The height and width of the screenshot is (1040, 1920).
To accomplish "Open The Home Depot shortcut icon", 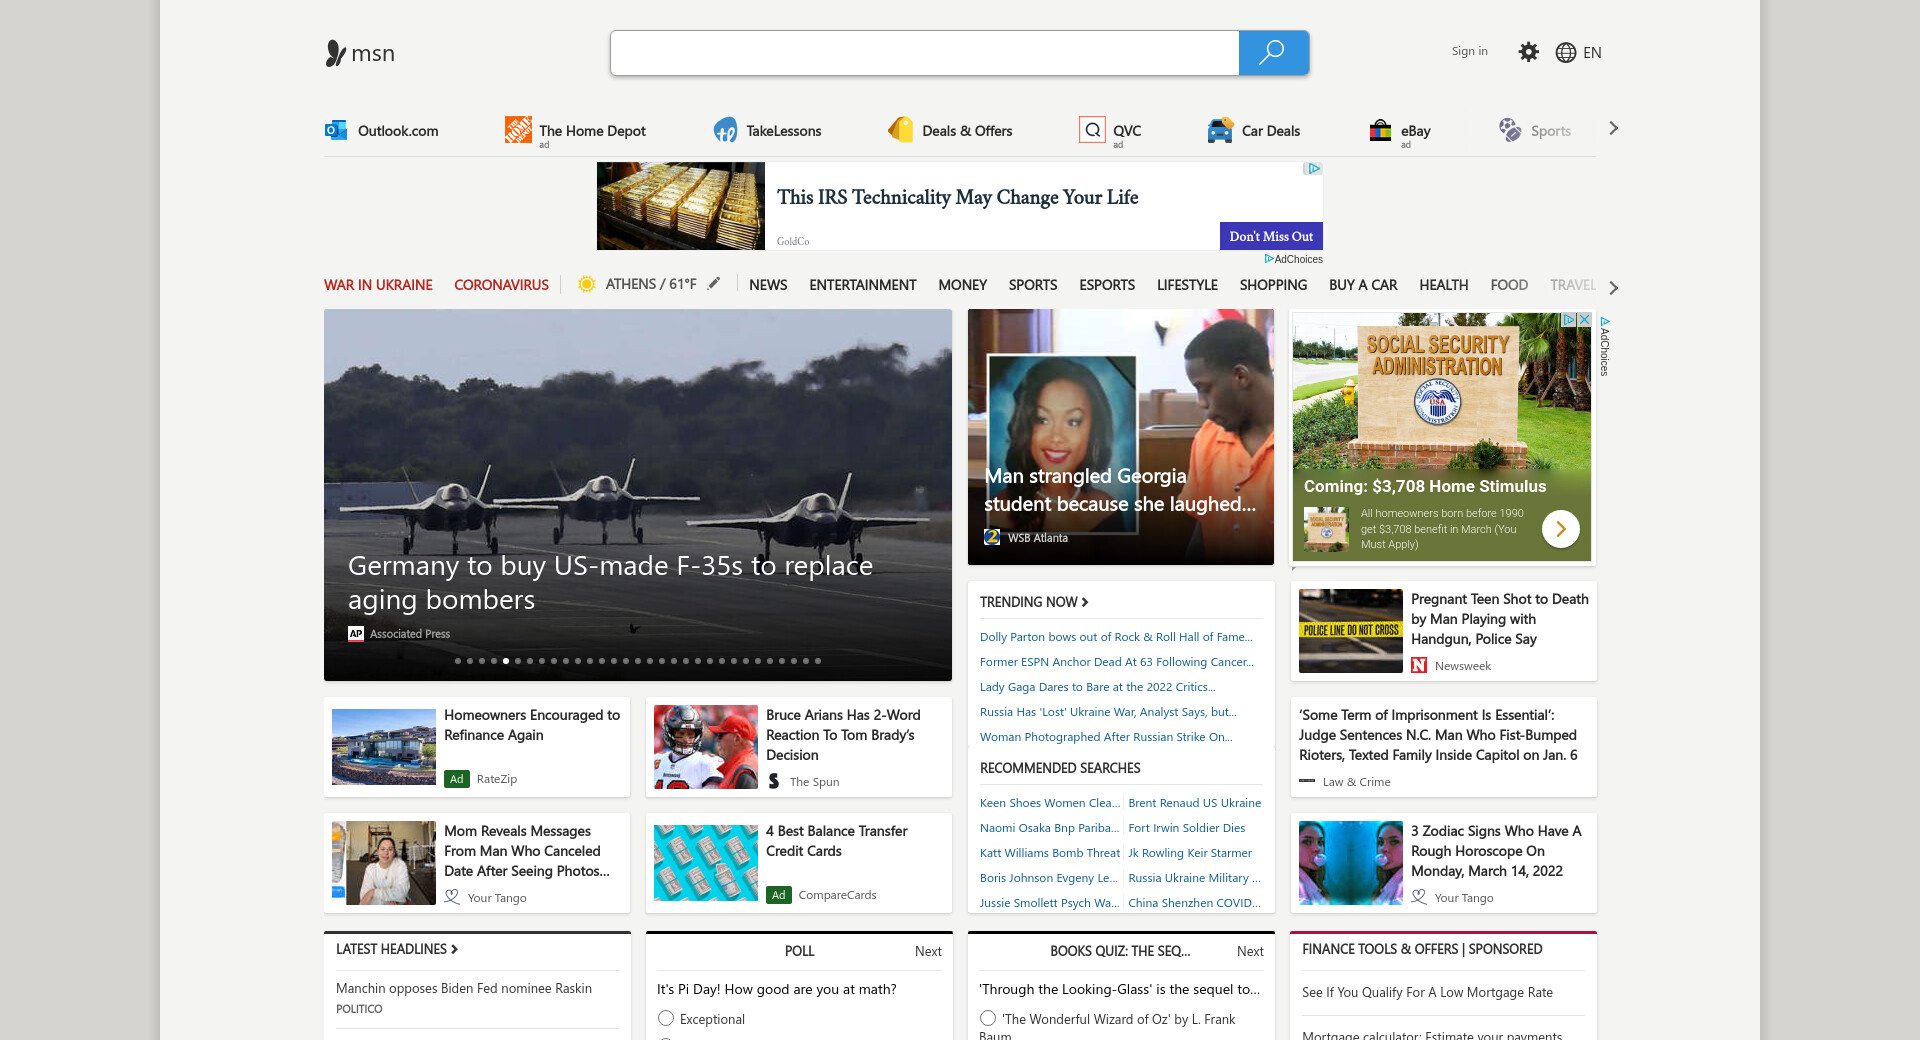I will [518, 130].
